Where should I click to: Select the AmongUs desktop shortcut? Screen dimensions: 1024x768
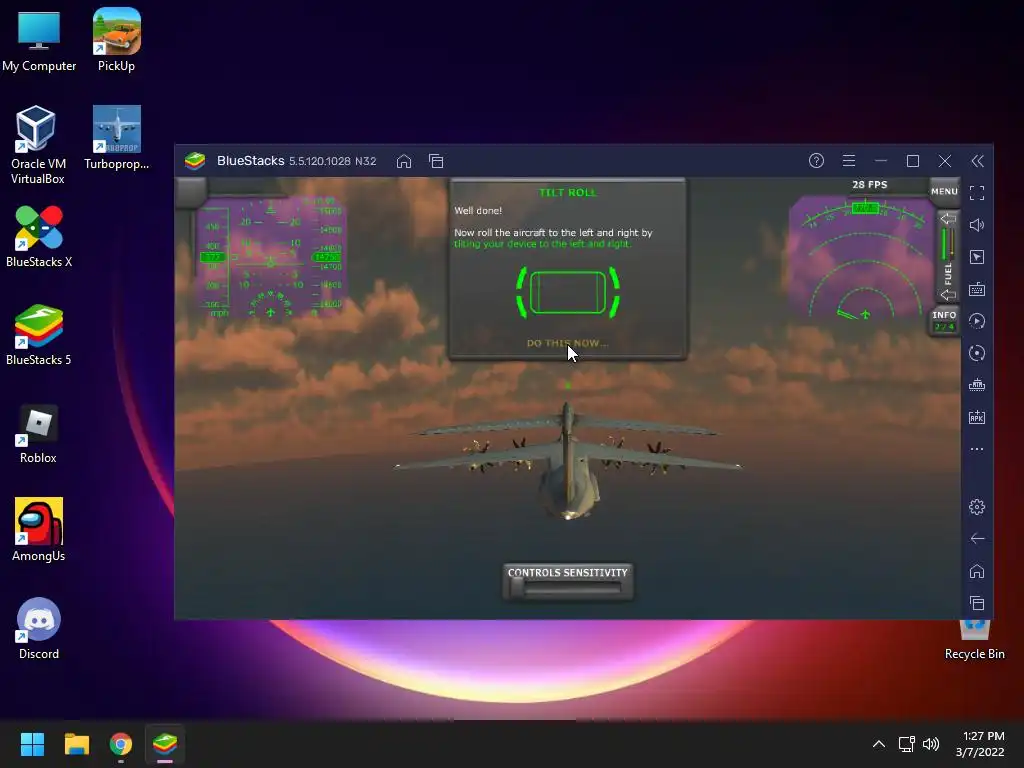point(39,530)
